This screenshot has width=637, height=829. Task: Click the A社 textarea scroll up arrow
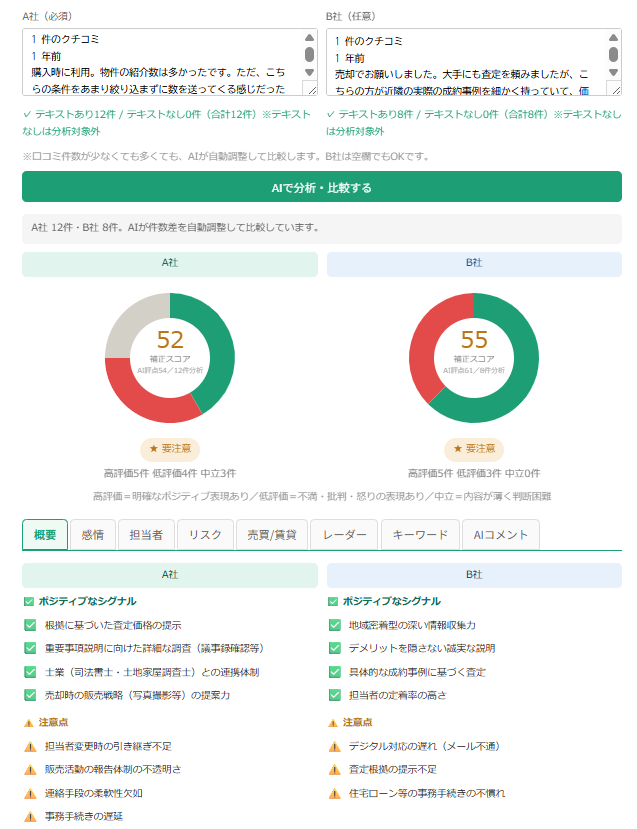pyautogui.click(x=309, y=38)
